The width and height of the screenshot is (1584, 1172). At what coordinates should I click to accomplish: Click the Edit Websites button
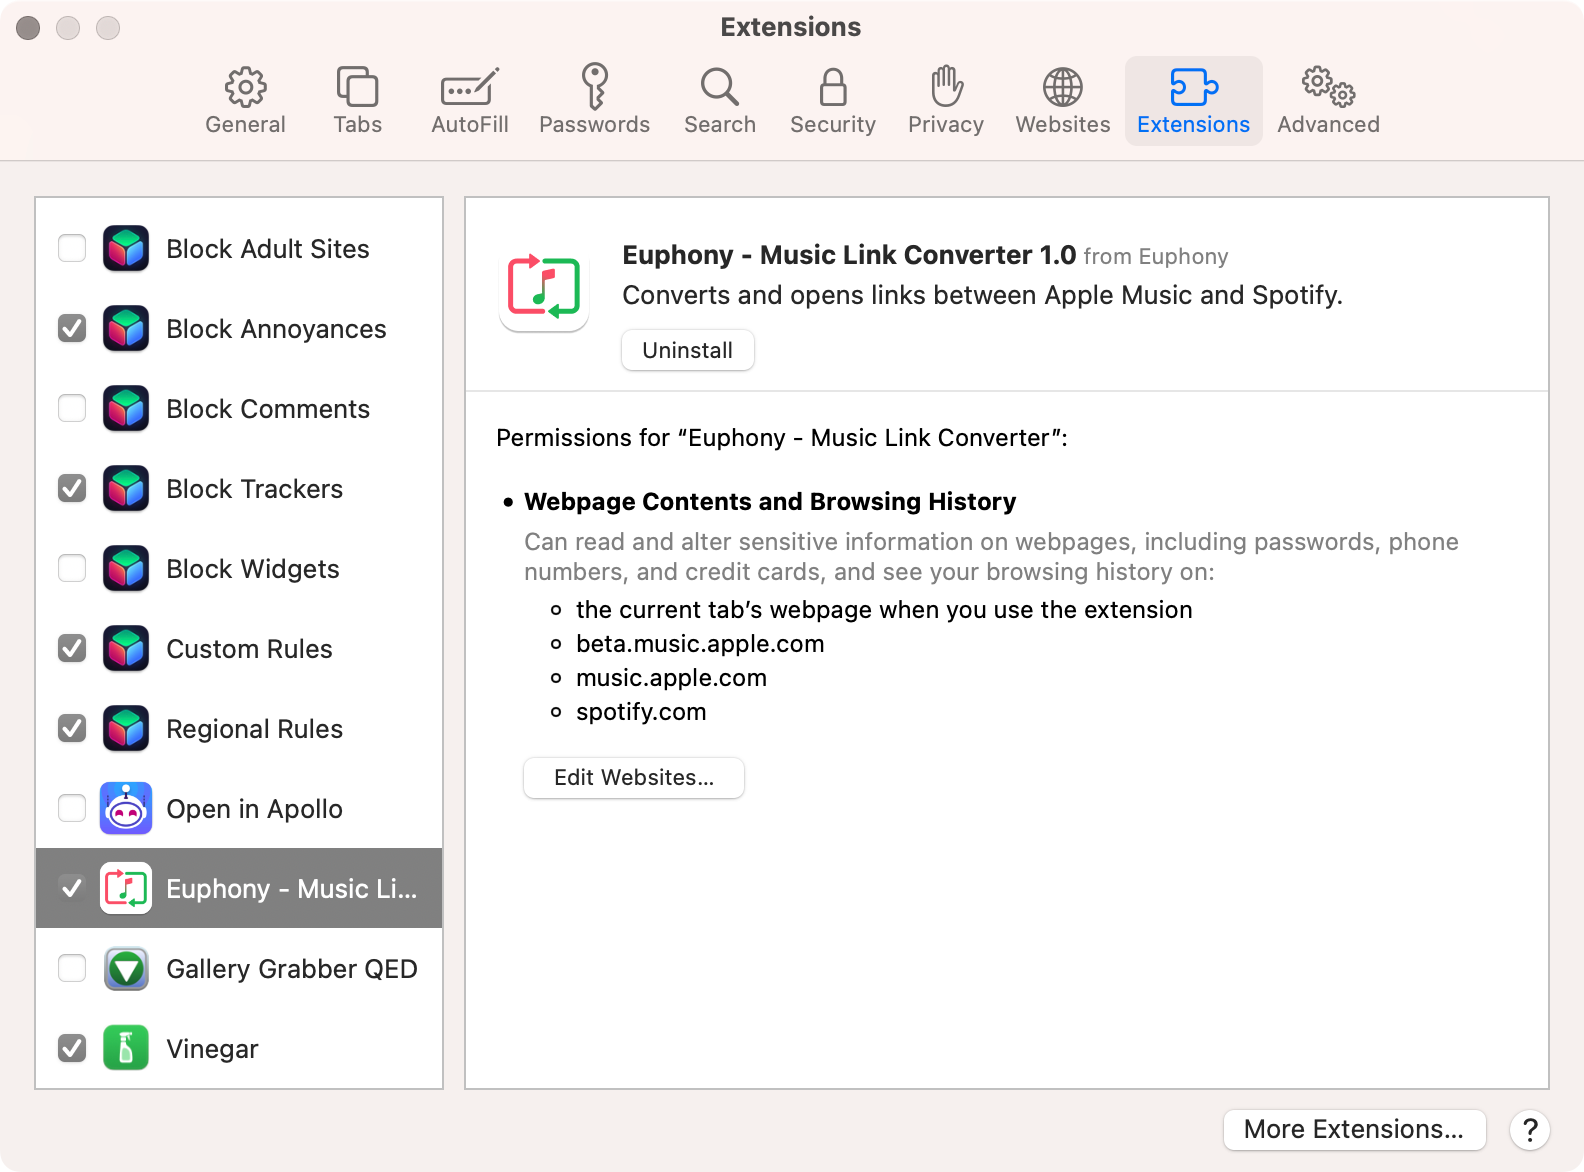[x=633, y=778]
